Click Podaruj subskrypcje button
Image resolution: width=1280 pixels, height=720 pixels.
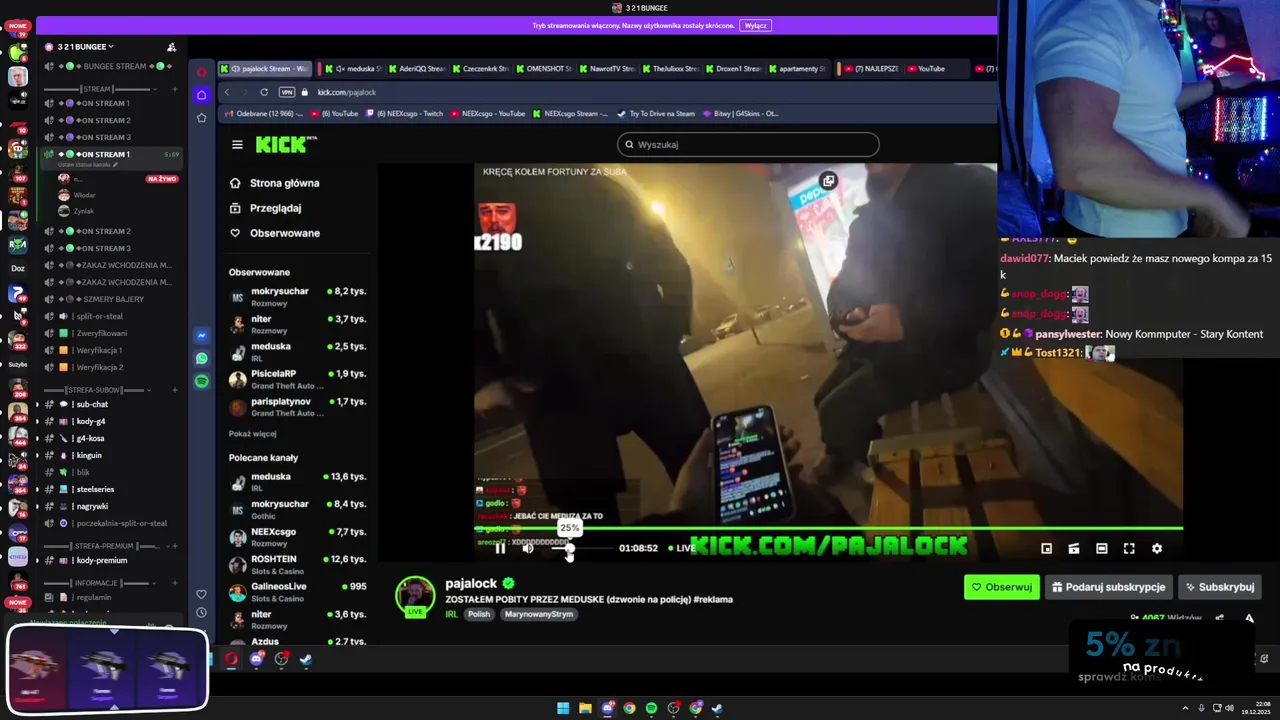(1108, 587)
